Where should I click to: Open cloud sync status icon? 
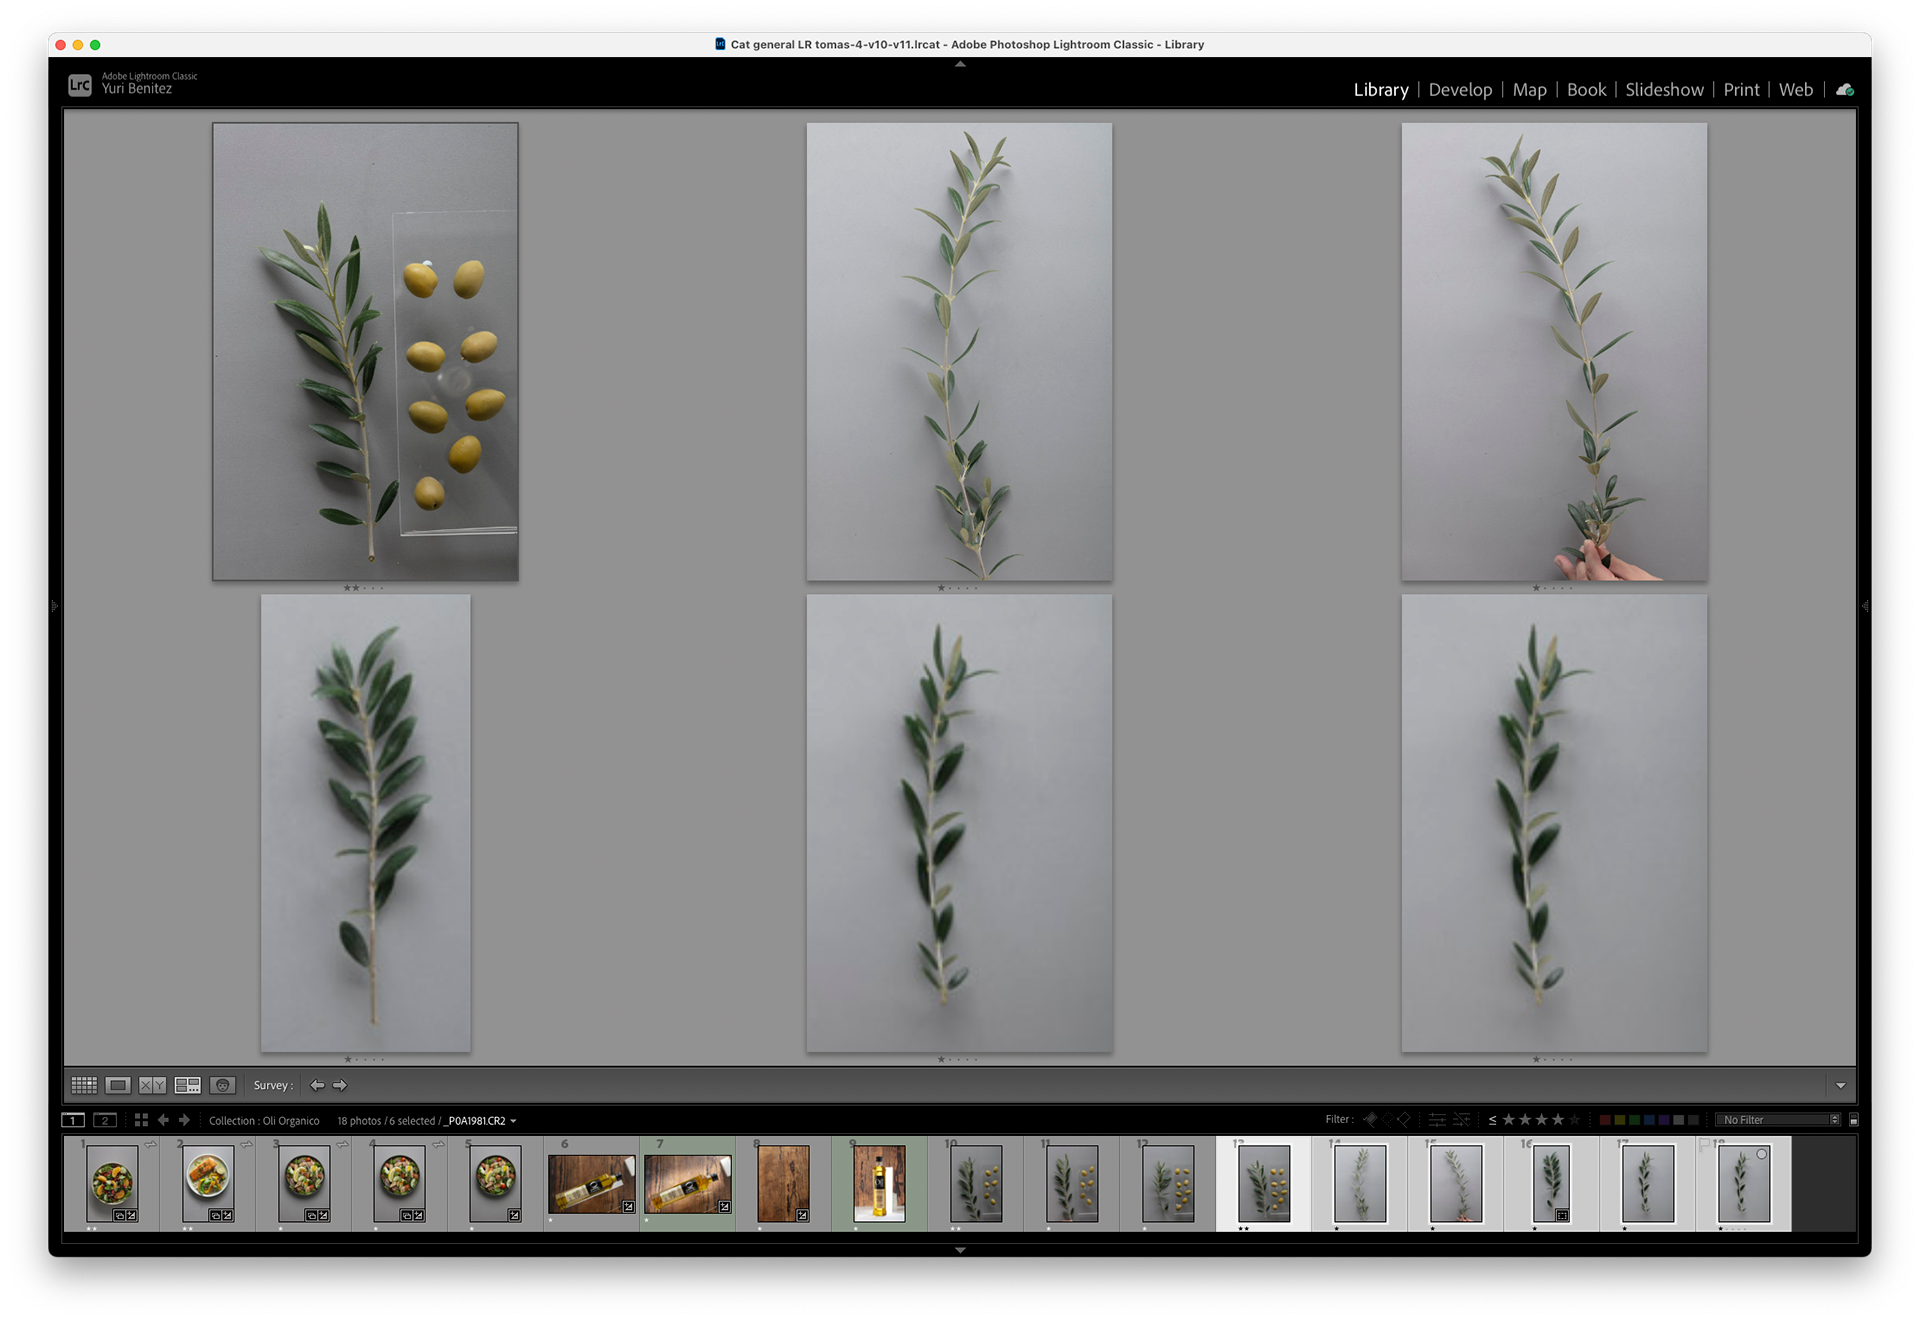click(1845, 90)
